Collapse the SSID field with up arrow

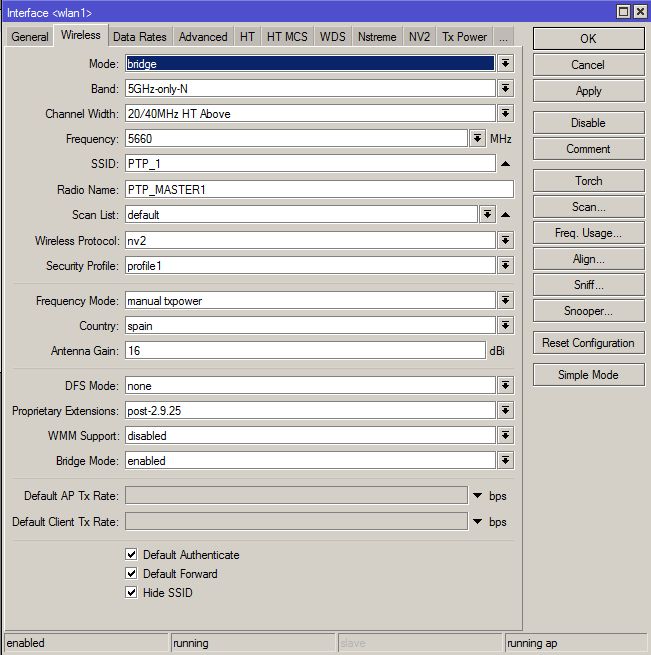505,164
